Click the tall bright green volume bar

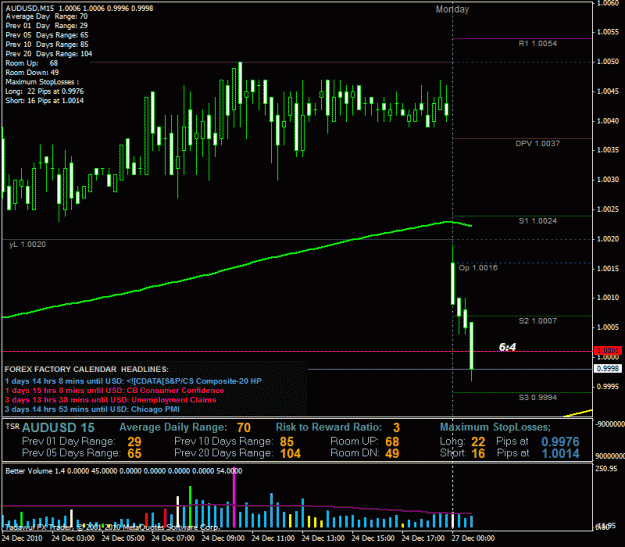pos(190,507)
